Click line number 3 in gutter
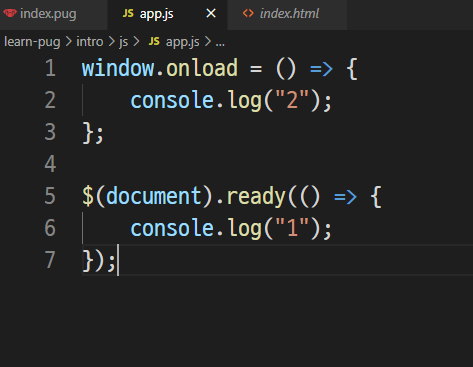 tap(50, 132)
